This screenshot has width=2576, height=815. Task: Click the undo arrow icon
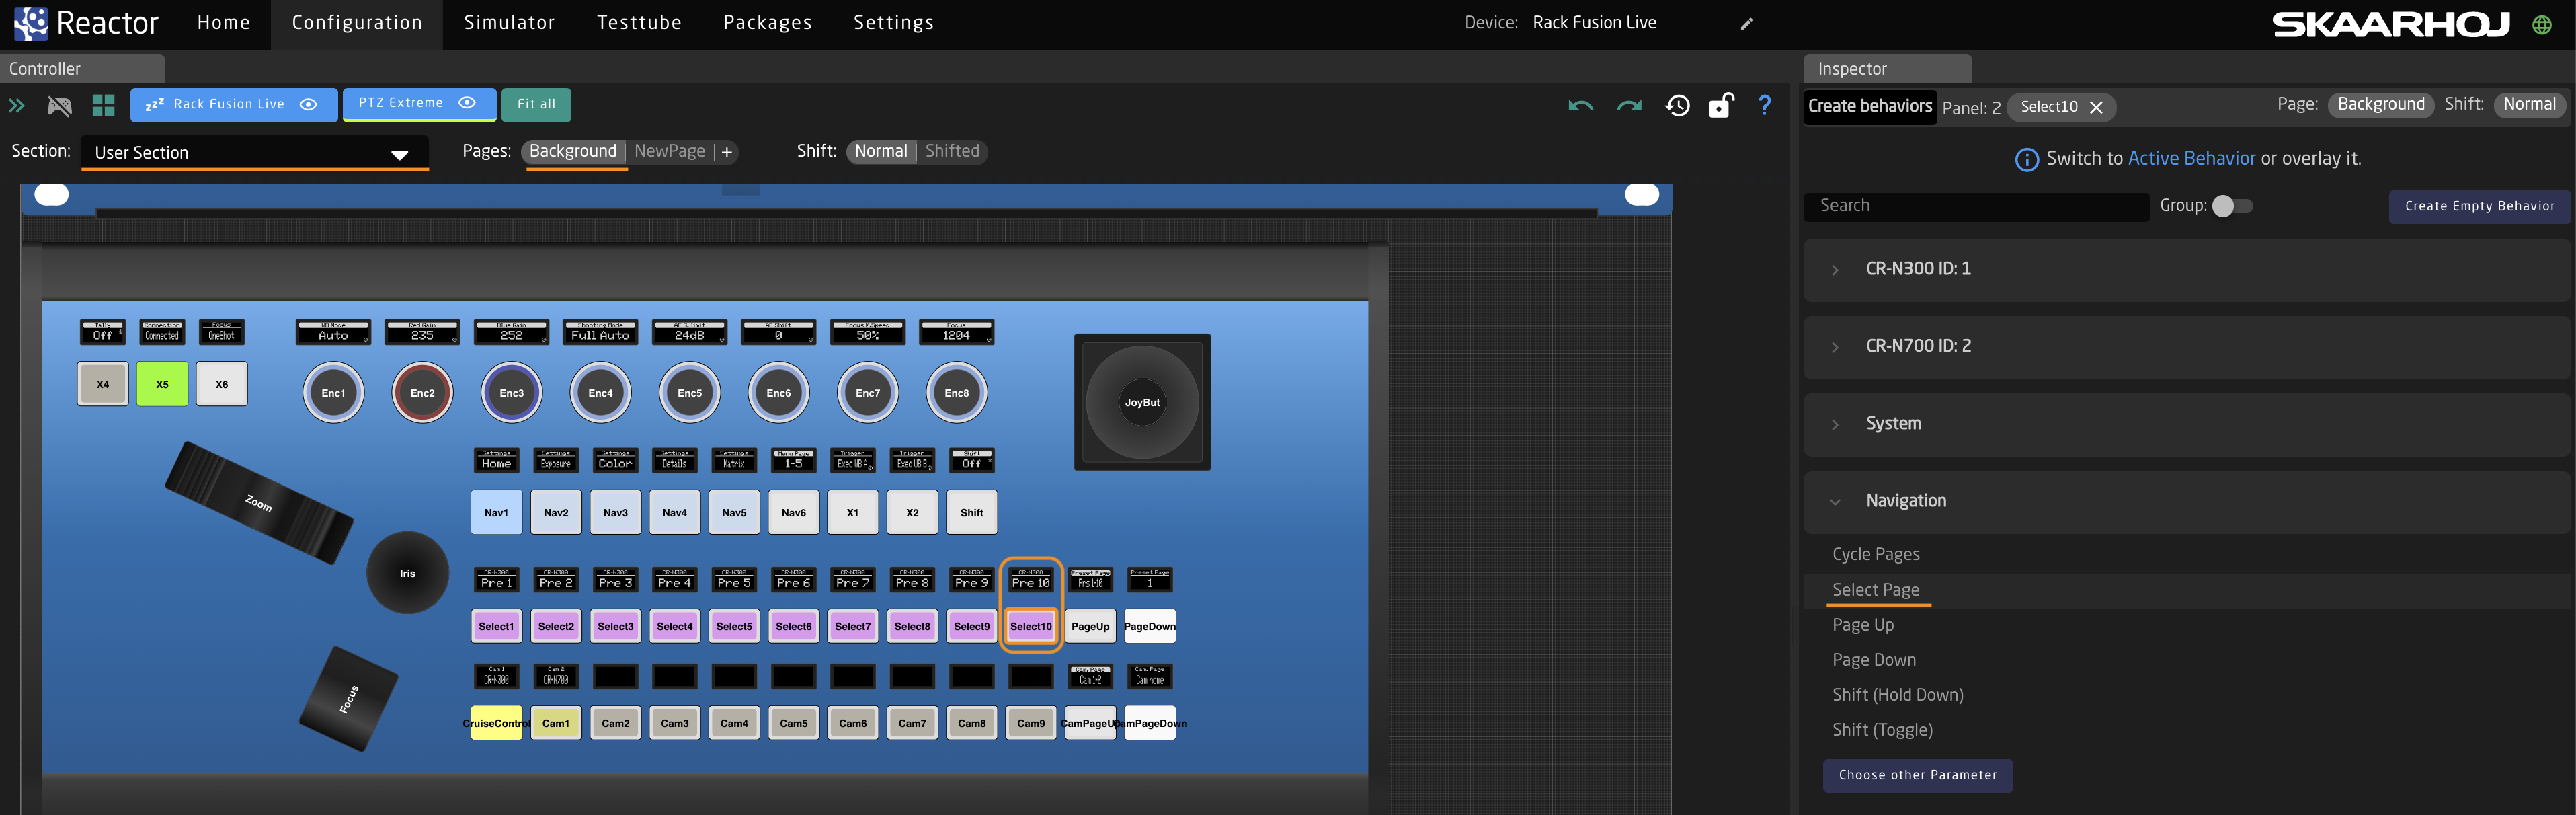(1580, 105)
